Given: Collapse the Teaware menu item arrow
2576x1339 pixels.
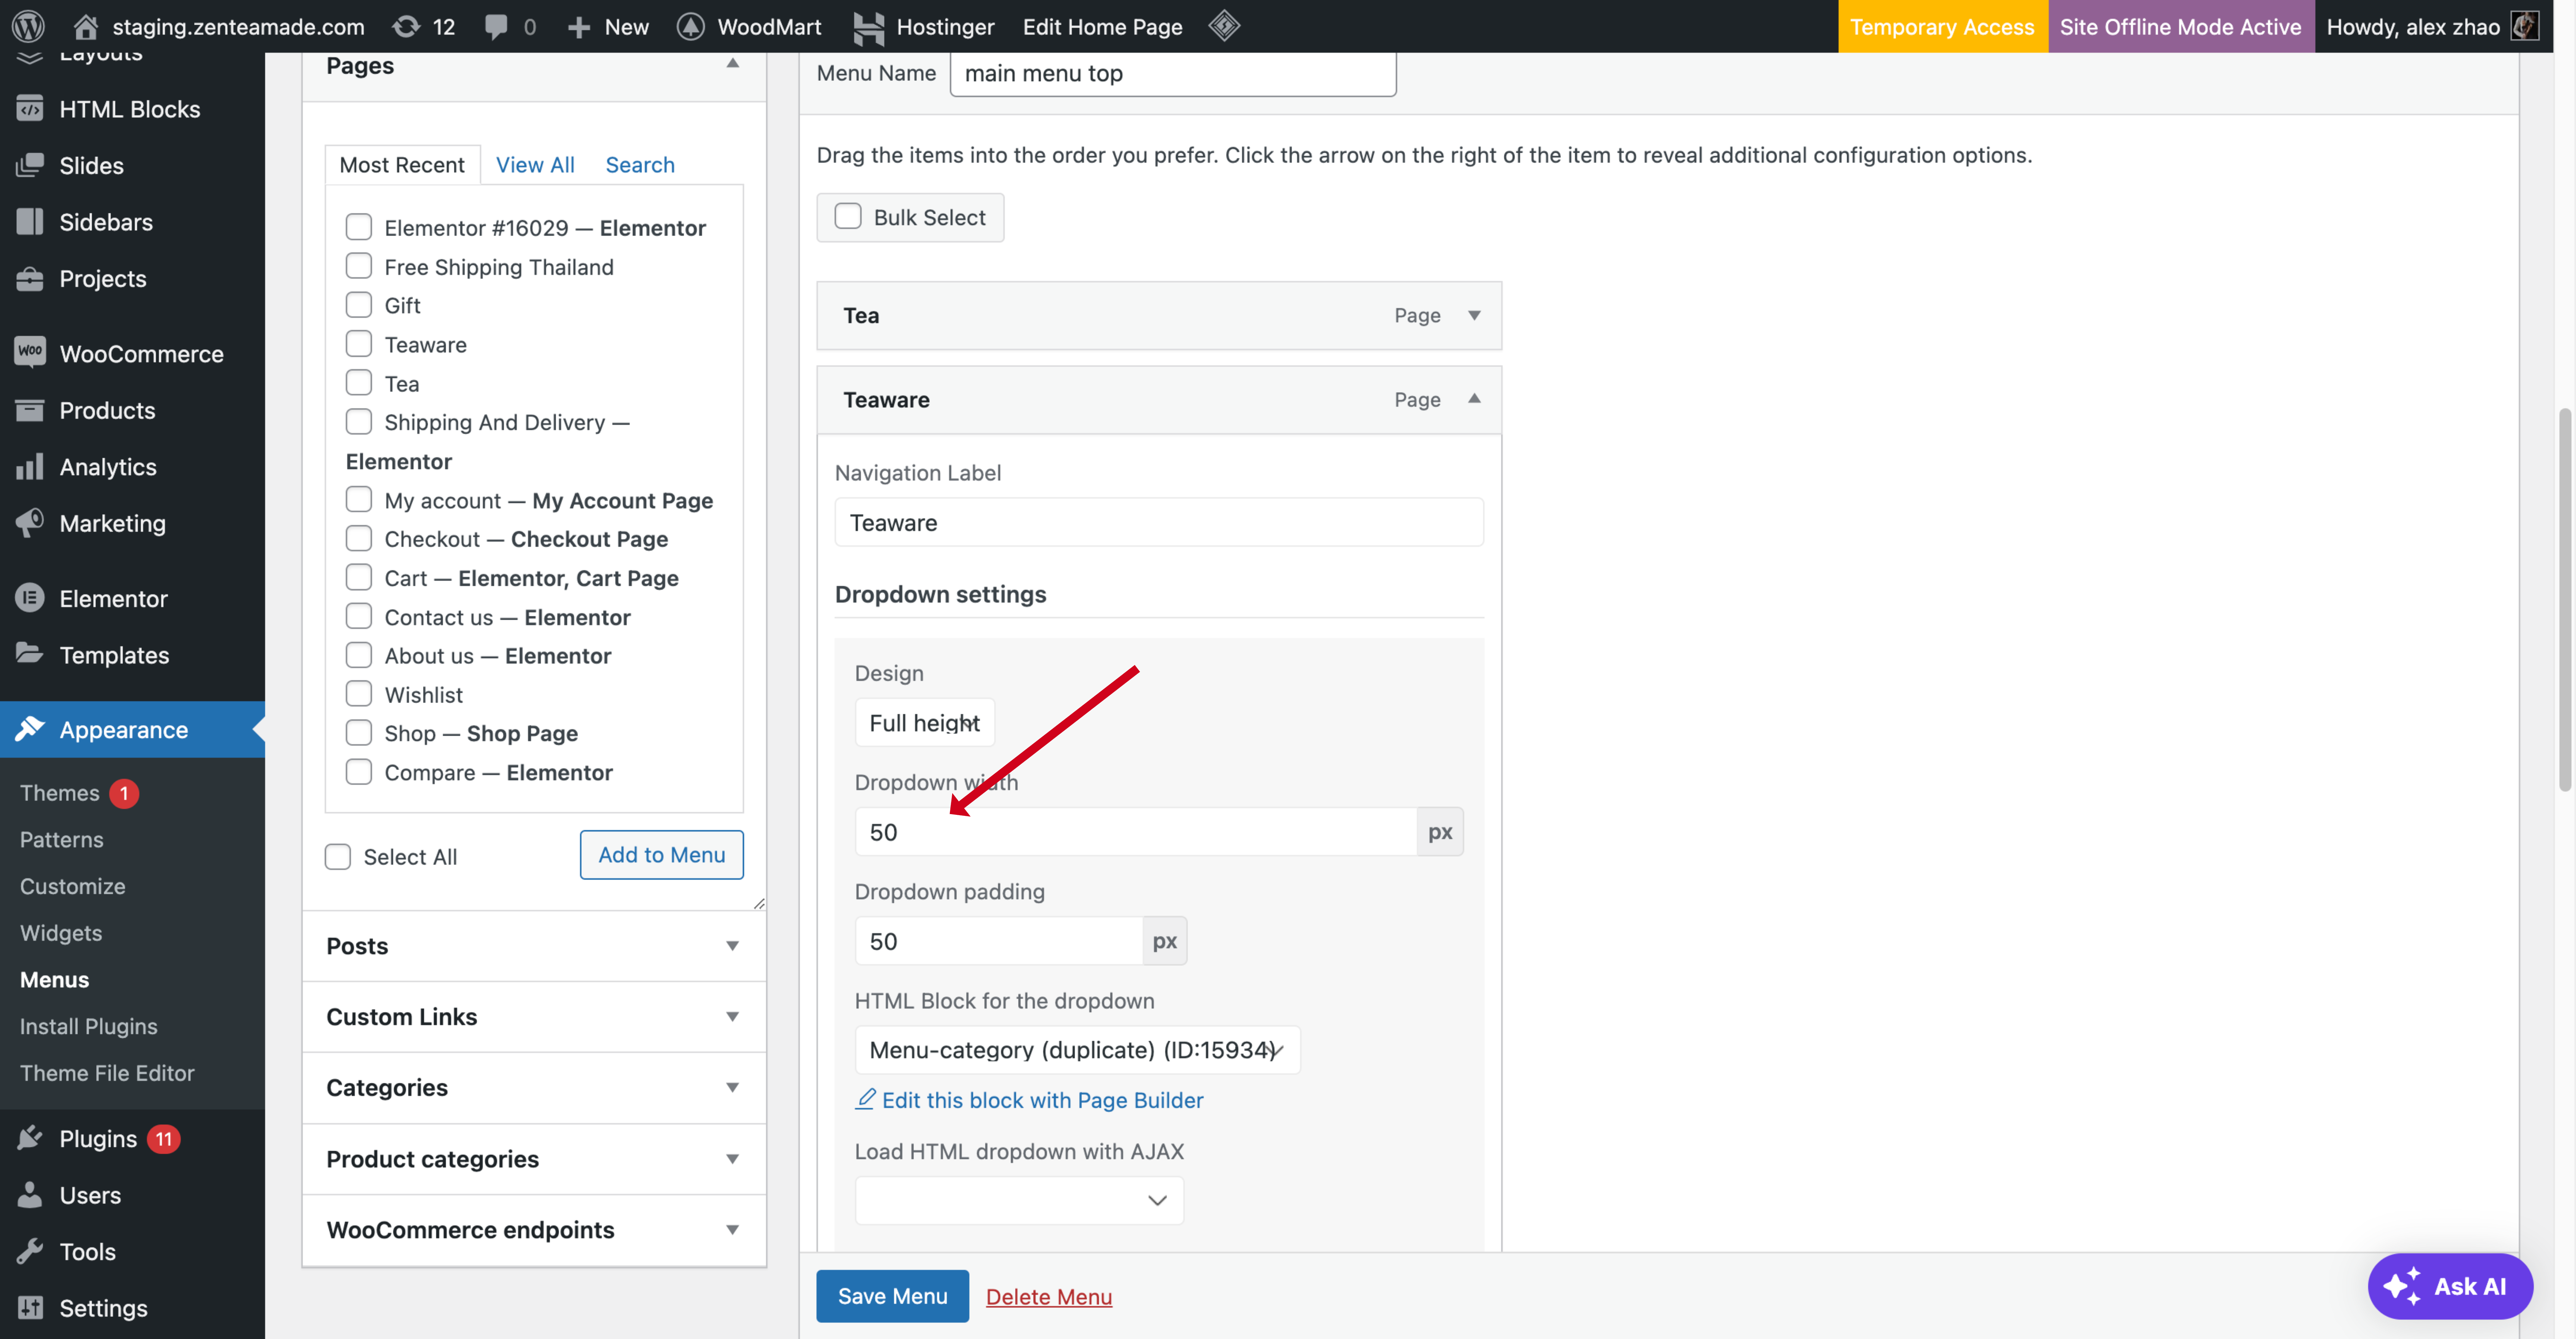Looking at the screenshot, I should point(1474,399).
